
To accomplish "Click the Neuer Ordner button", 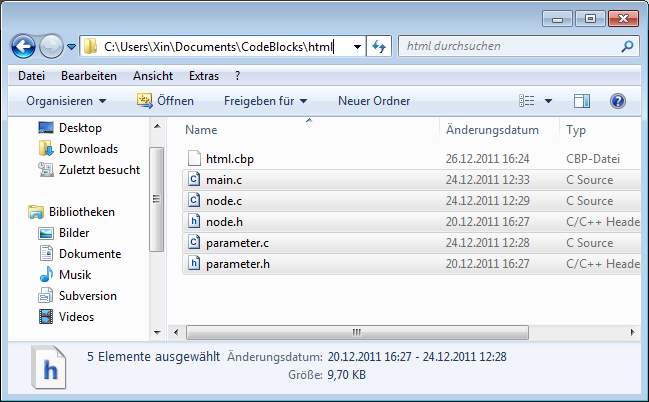I will point(373,101).
